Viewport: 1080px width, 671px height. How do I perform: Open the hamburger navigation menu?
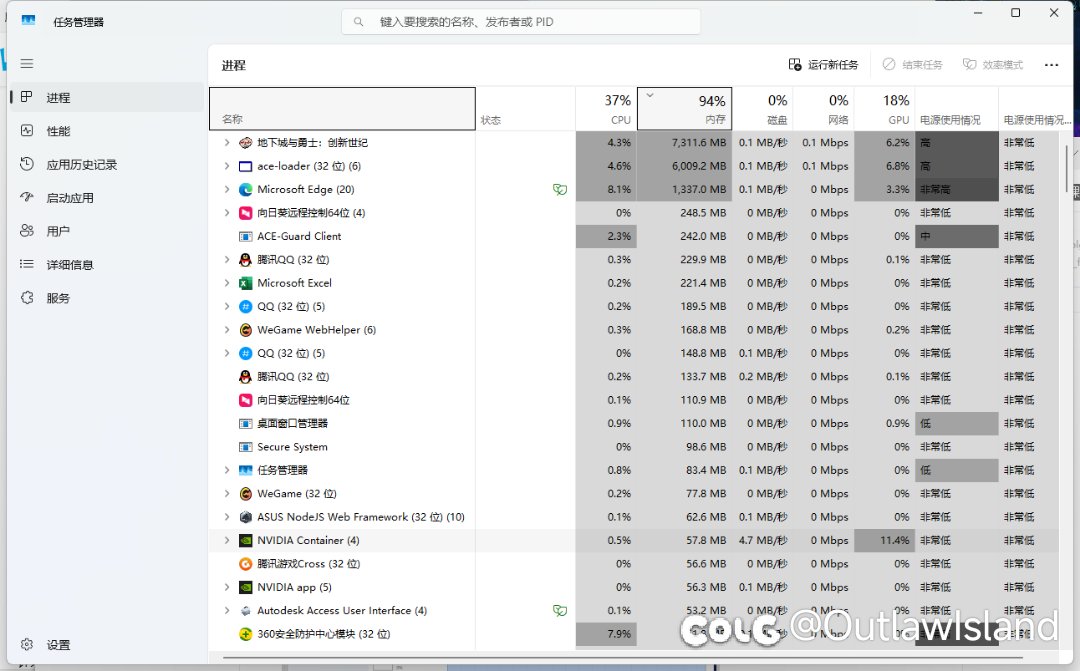coord(27,63)
